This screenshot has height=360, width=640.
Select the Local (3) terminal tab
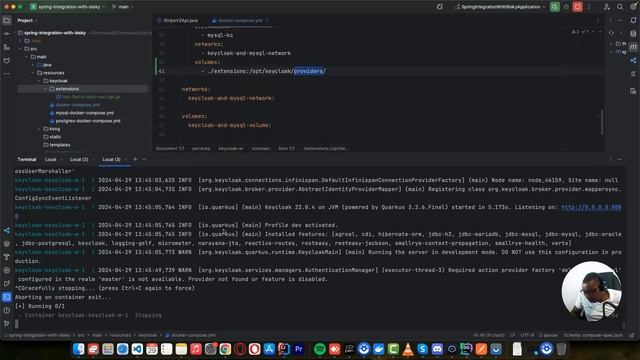(111, 159)
